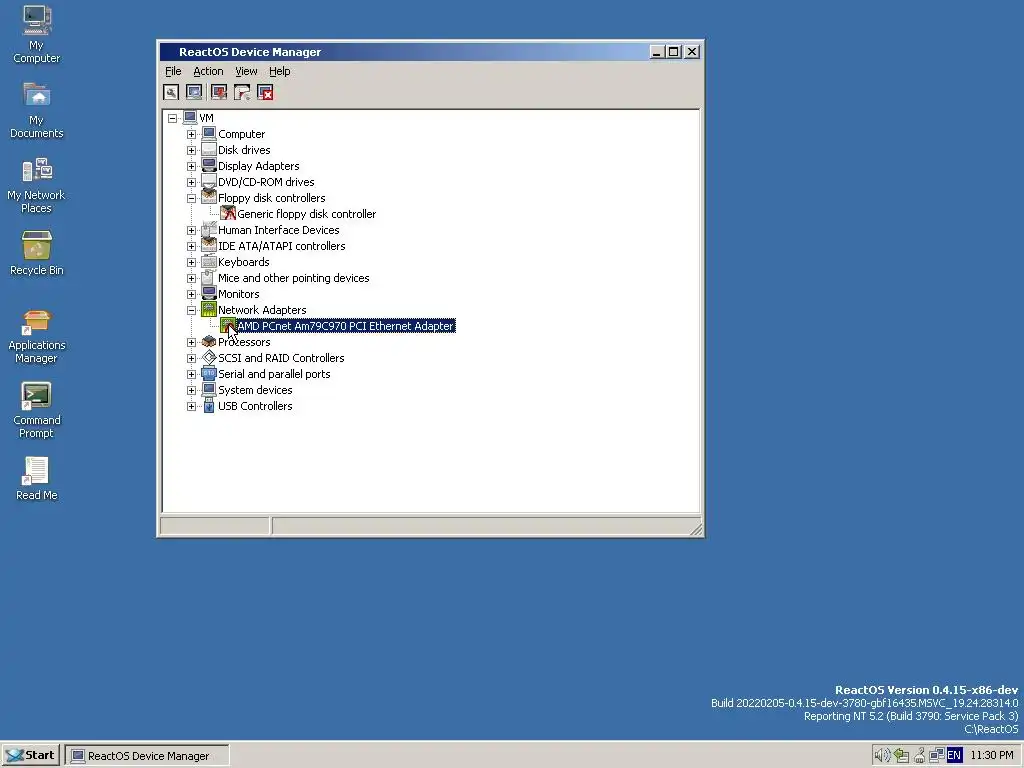1024x768 pixels.
Task: Open the Help menu
Action: click(x=280, y=71)
